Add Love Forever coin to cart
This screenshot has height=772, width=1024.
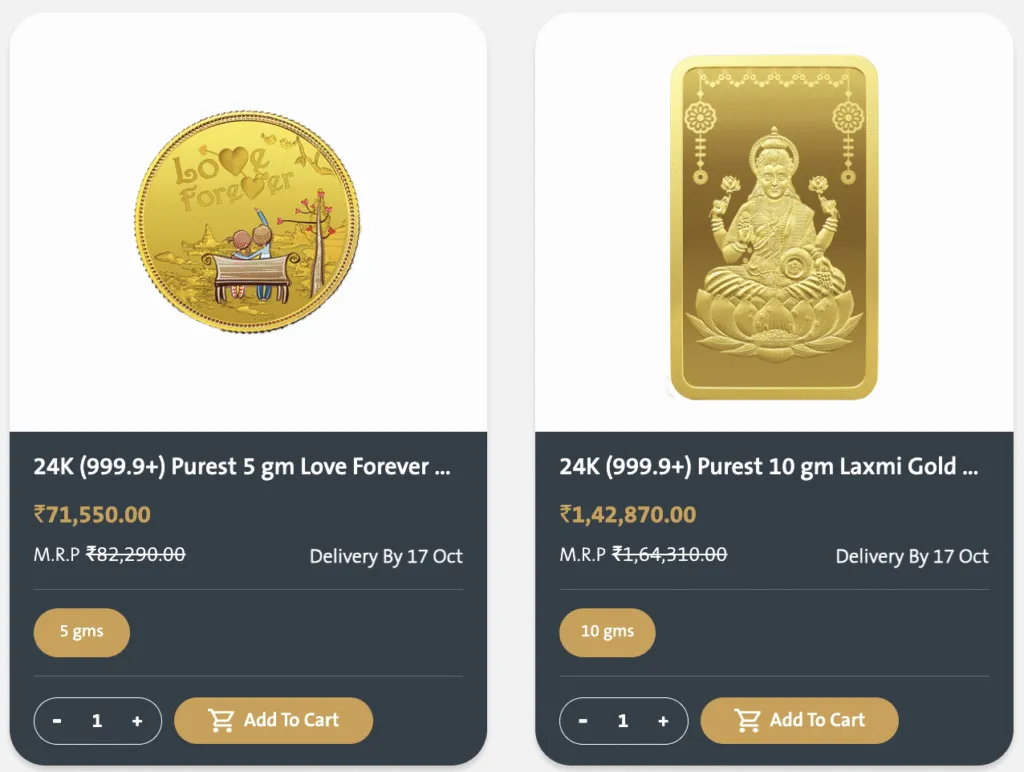point(274,720)
